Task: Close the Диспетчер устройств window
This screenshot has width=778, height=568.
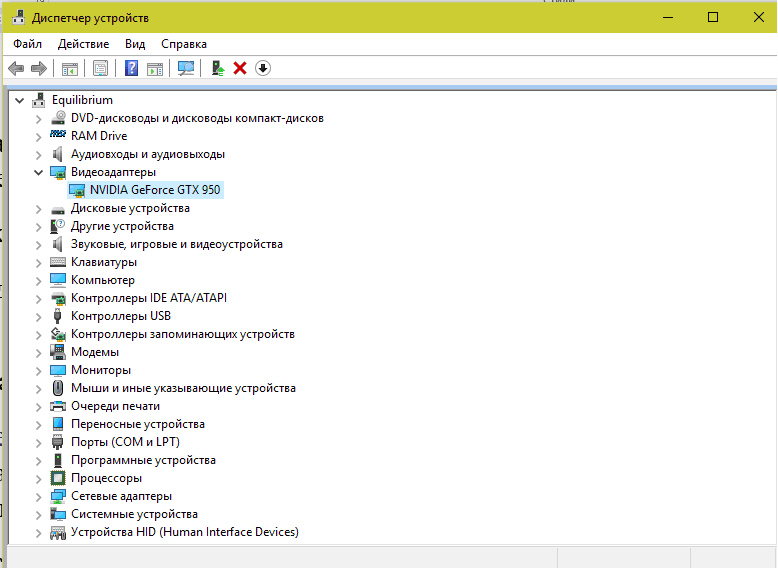Action: [x=758, y=17]
